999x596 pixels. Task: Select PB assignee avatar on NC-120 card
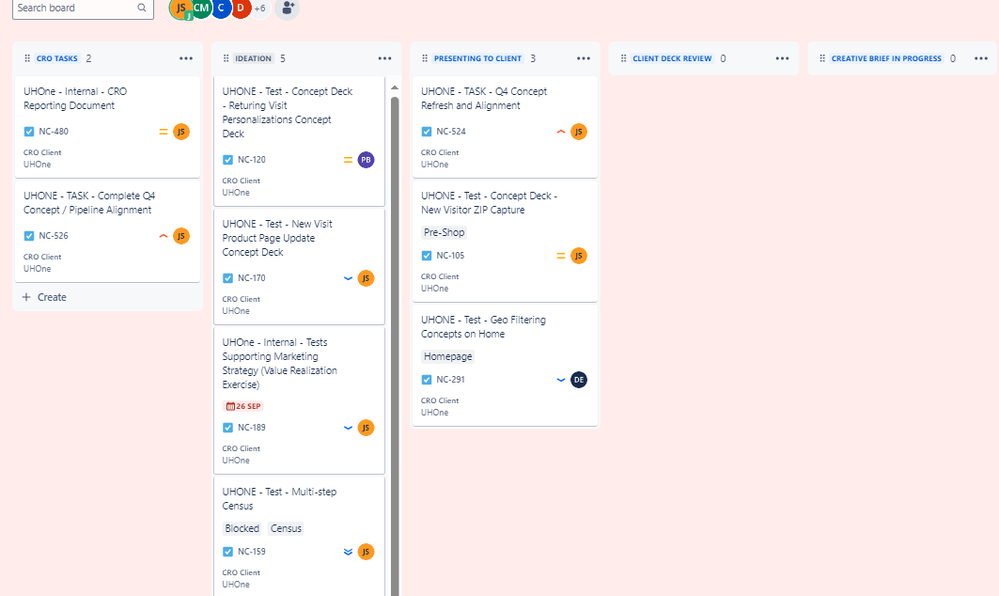(364, 159)
